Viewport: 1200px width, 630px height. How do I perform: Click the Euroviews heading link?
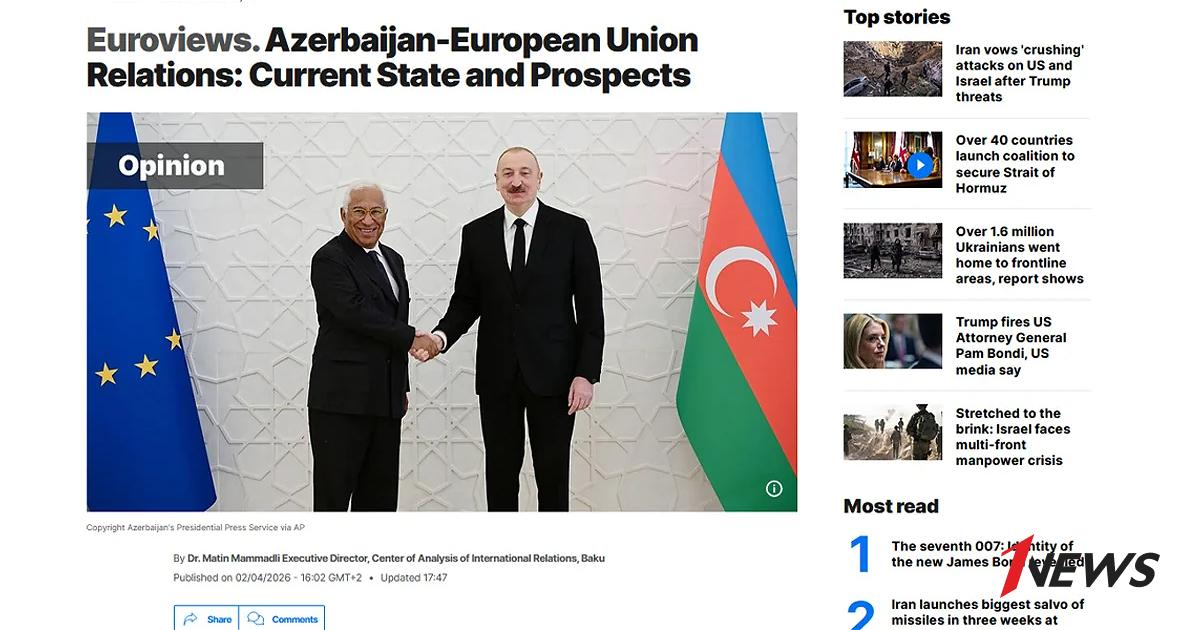pyautogui.click(x=173, y=41)
